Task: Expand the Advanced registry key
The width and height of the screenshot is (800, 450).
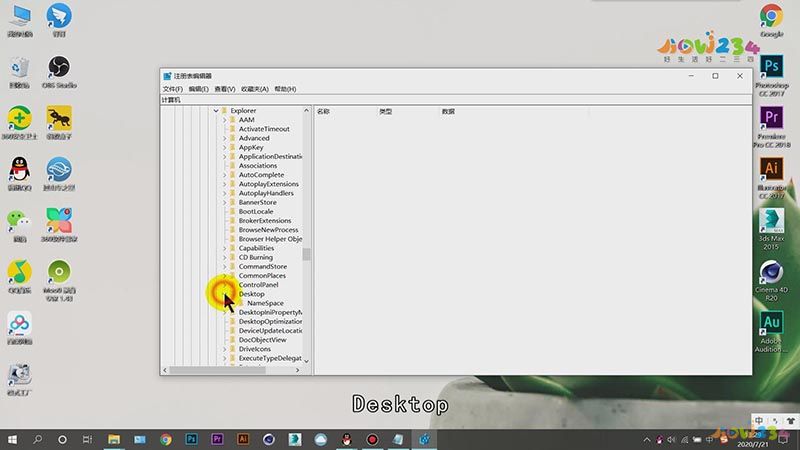Action: tap(224, 138)
